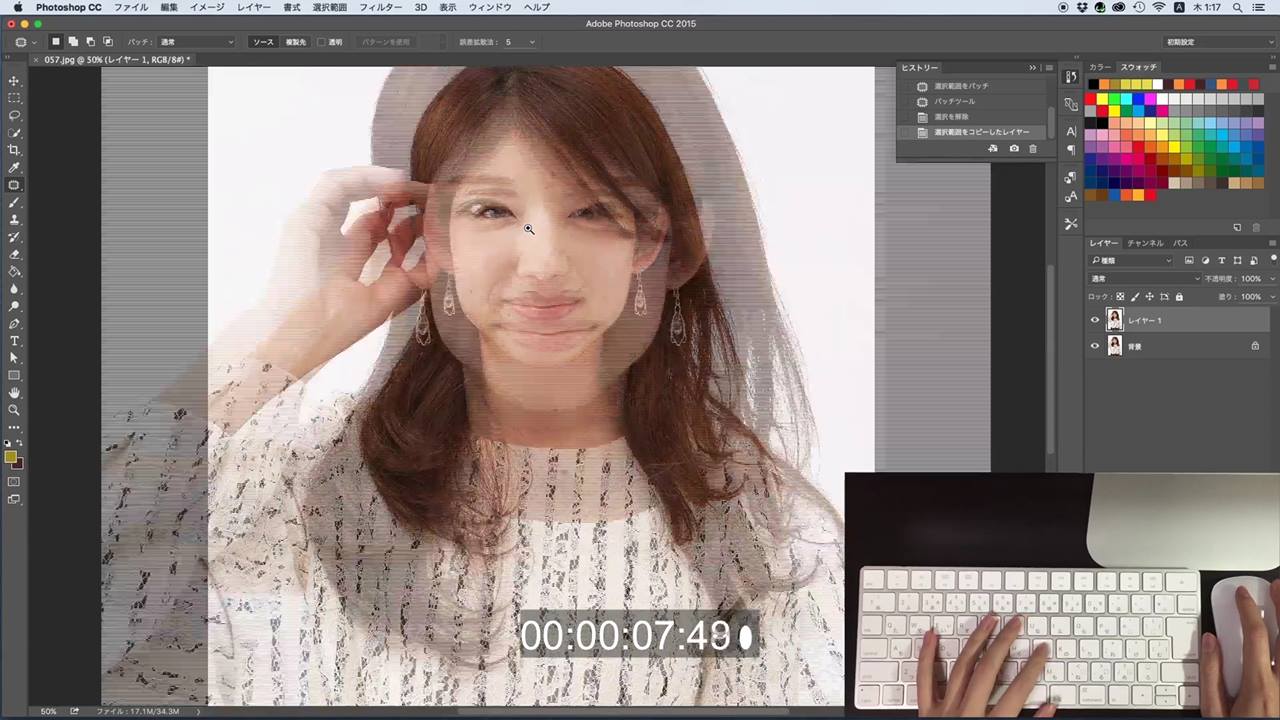This screenshot has height=720, width=1280.
Task: Open the レイヤー menu in menu bar
Action: (253, 7)
